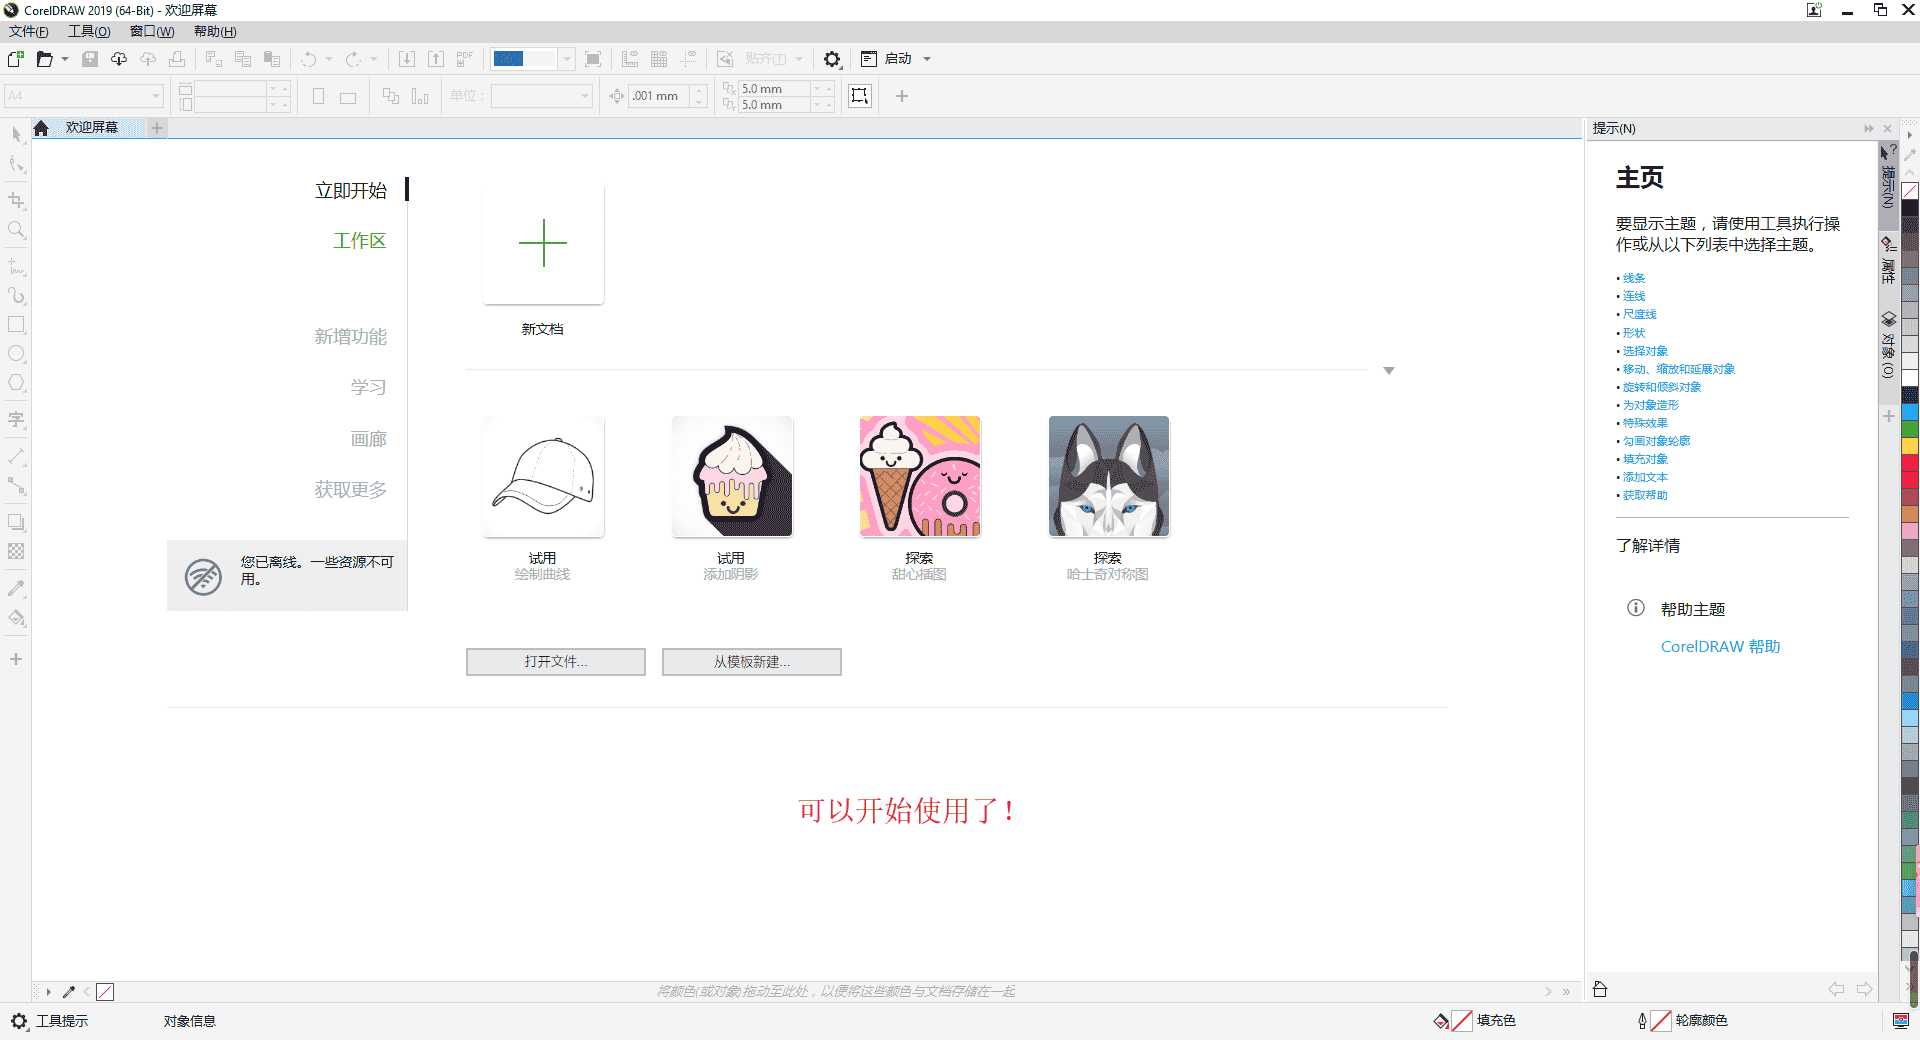Select the Text tool in toolbox

coord(16,420)
